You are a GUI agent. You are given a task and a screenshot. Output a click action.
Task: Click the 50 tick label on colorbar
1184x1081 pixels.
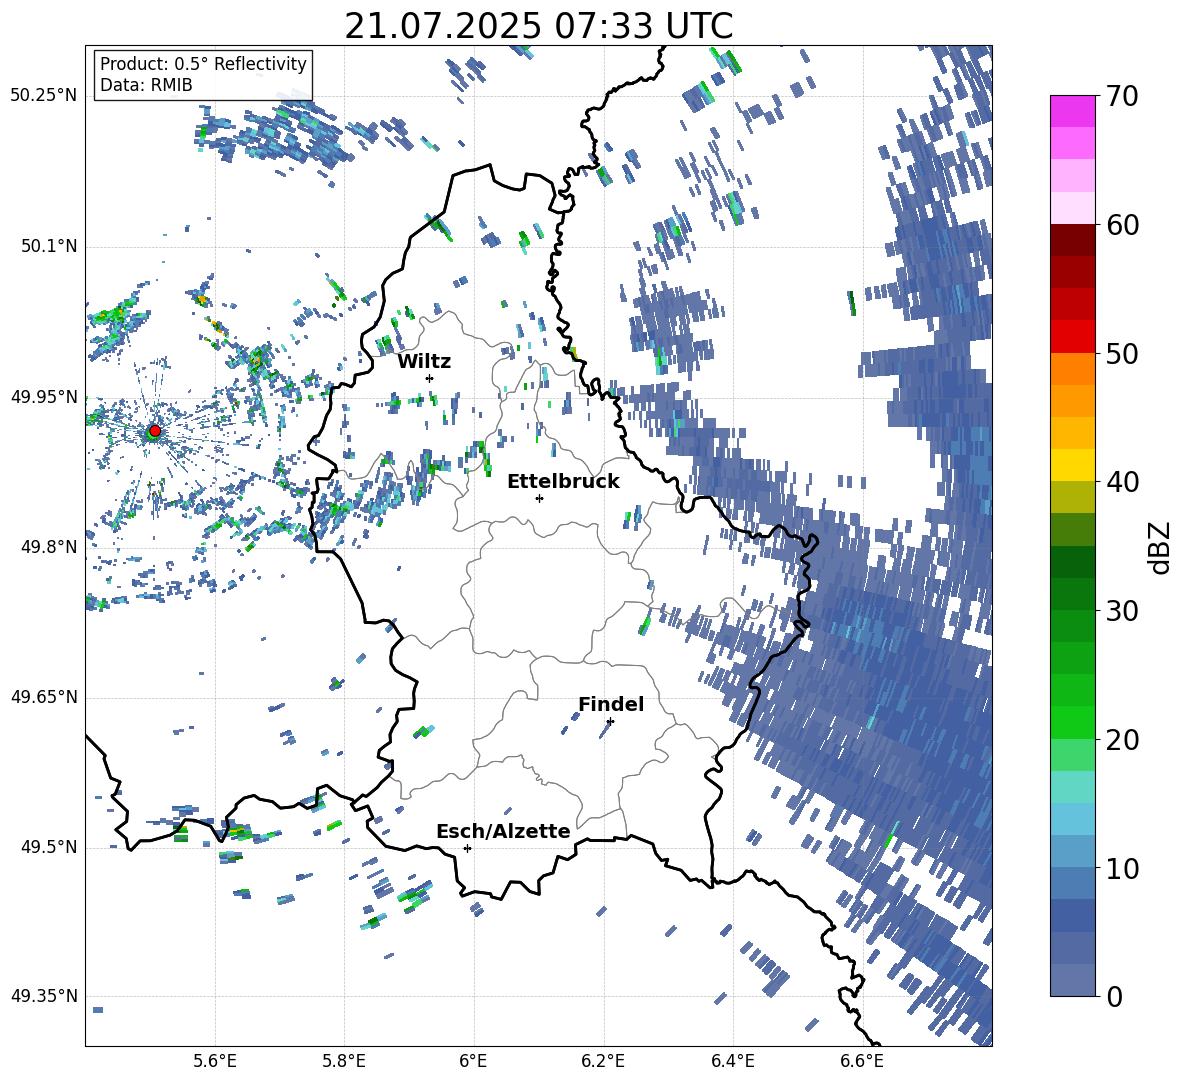(x=1121, y=353)
